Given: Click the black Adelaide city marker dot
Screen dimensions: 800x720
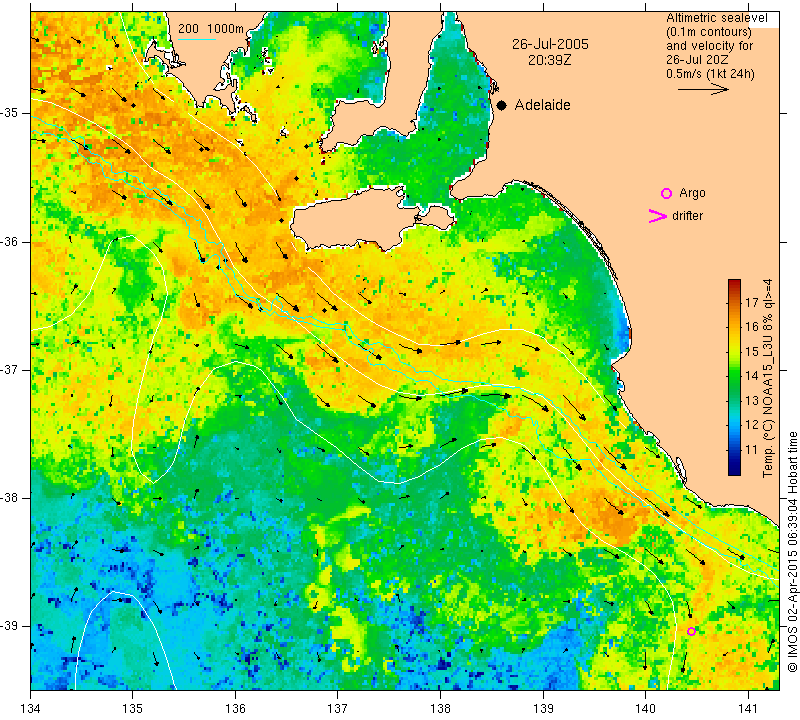Looking at the screenshot, I should (x=502, y=105).
